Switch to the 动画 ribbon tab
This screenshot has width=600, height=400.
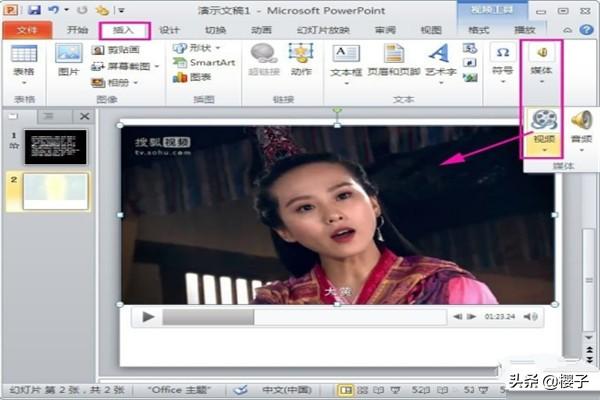[261, 30]
